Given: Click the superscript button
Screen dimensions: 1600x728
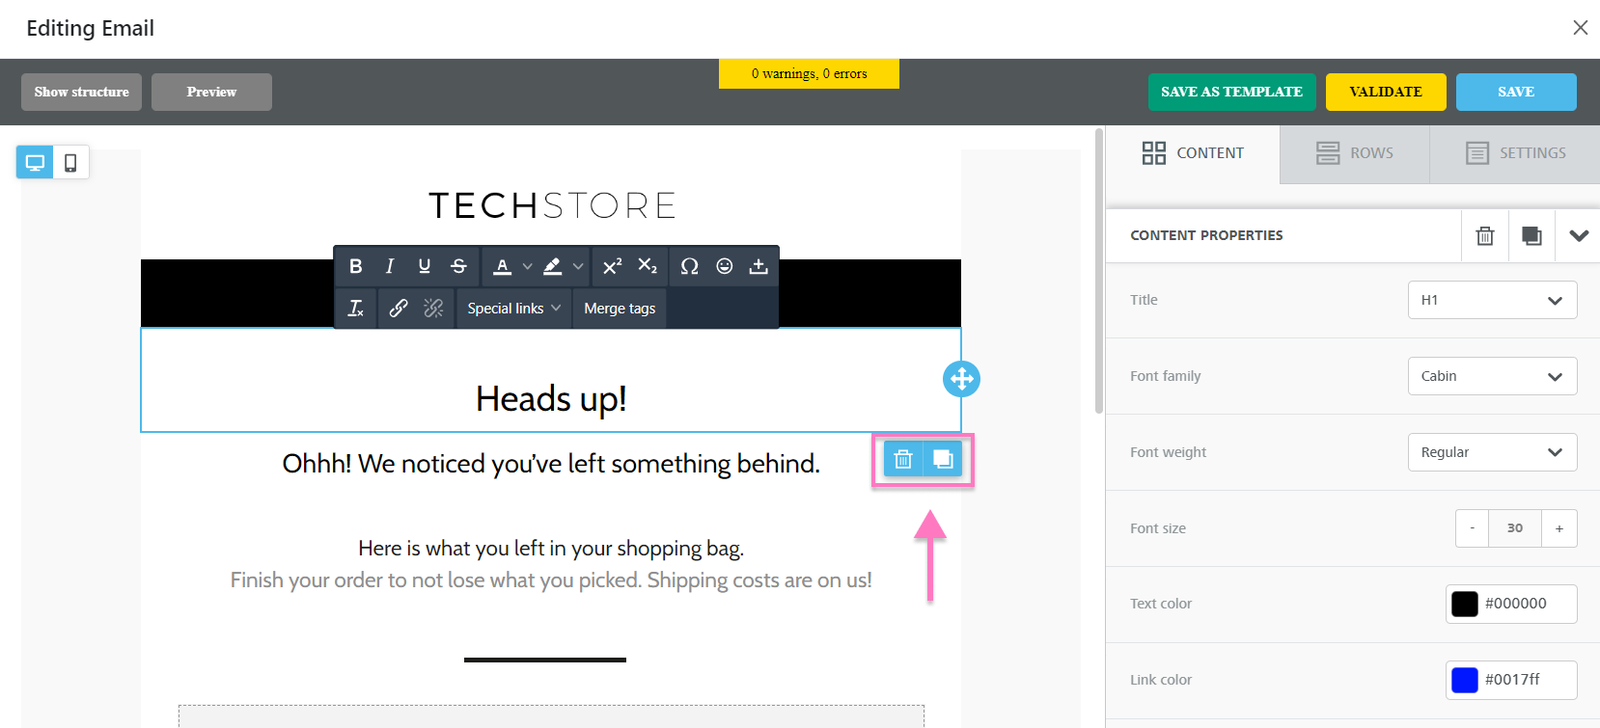Looking at the screenshot, I should (x=612, y=266).
